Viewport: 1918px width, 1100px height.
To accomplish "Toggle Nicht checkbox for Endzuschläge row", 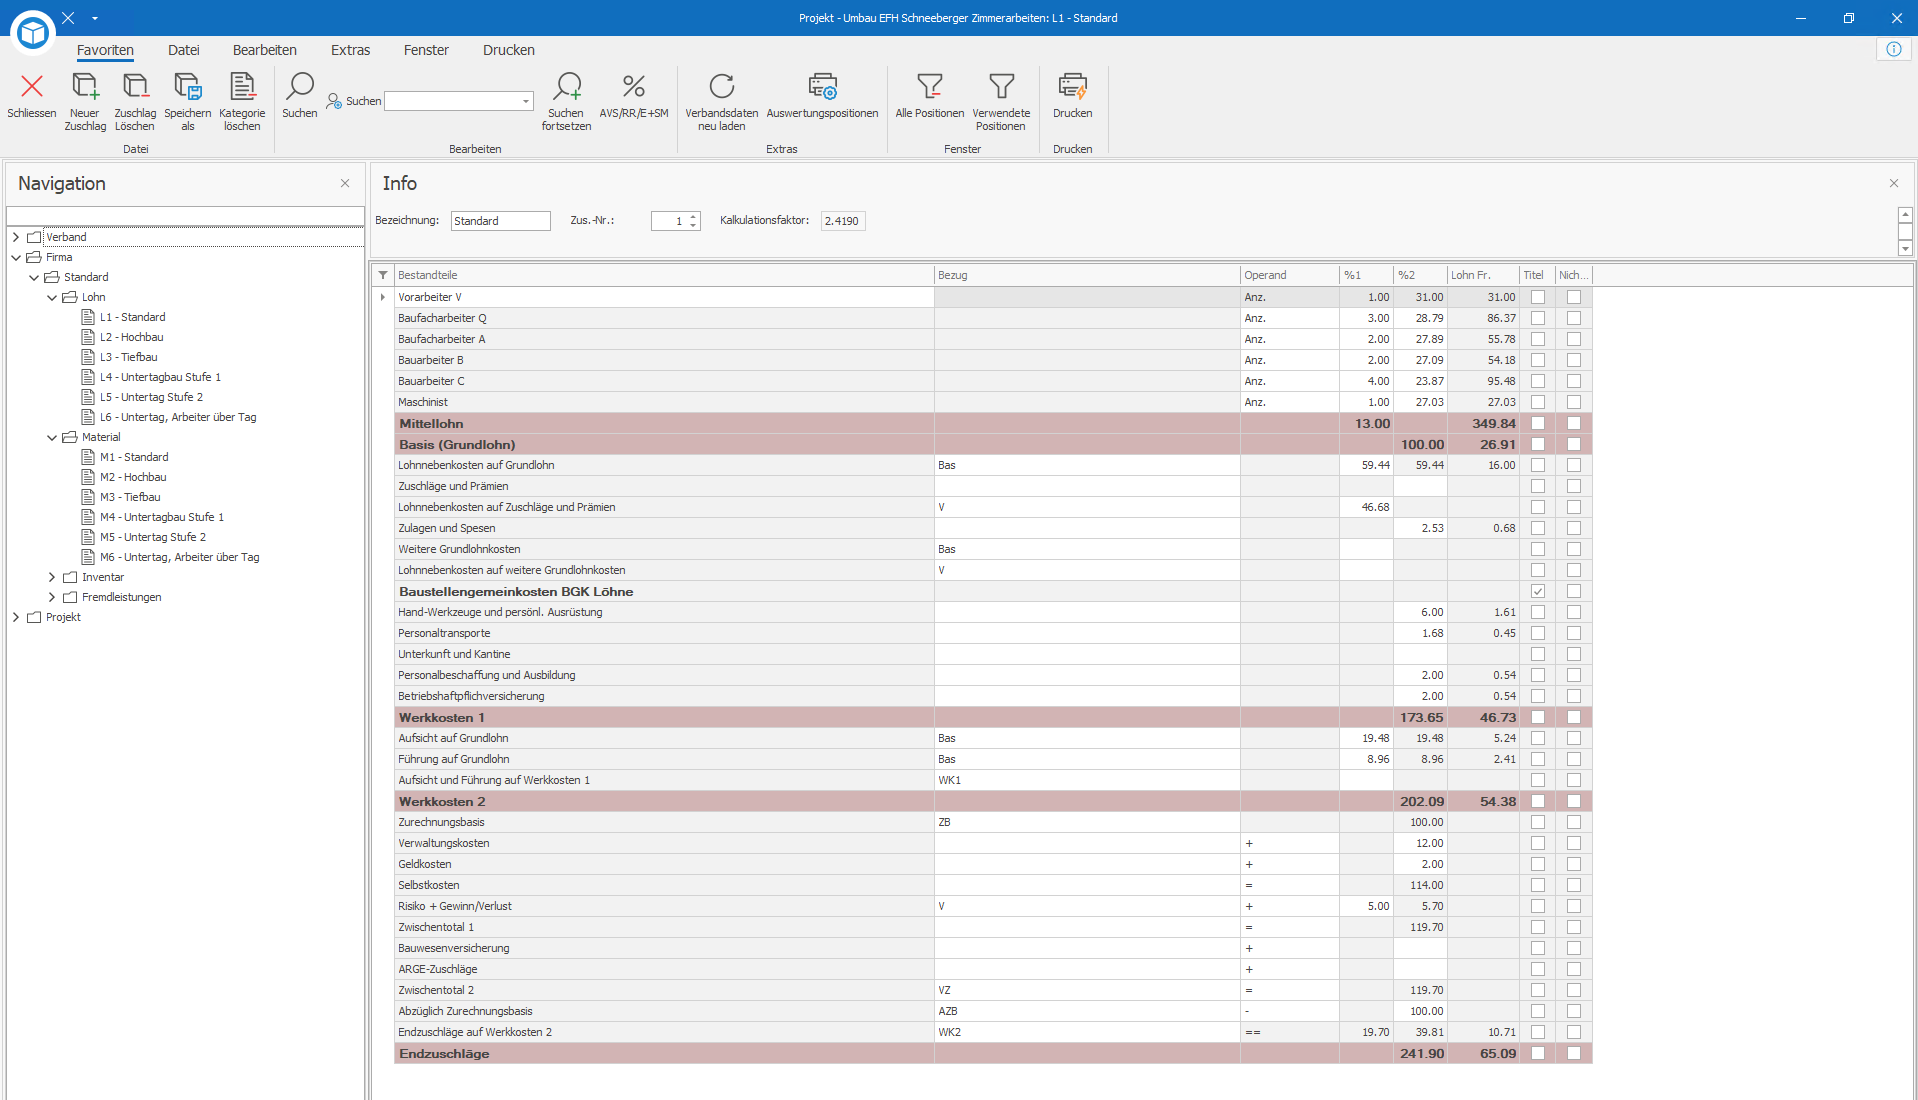I will 1574,1053.
